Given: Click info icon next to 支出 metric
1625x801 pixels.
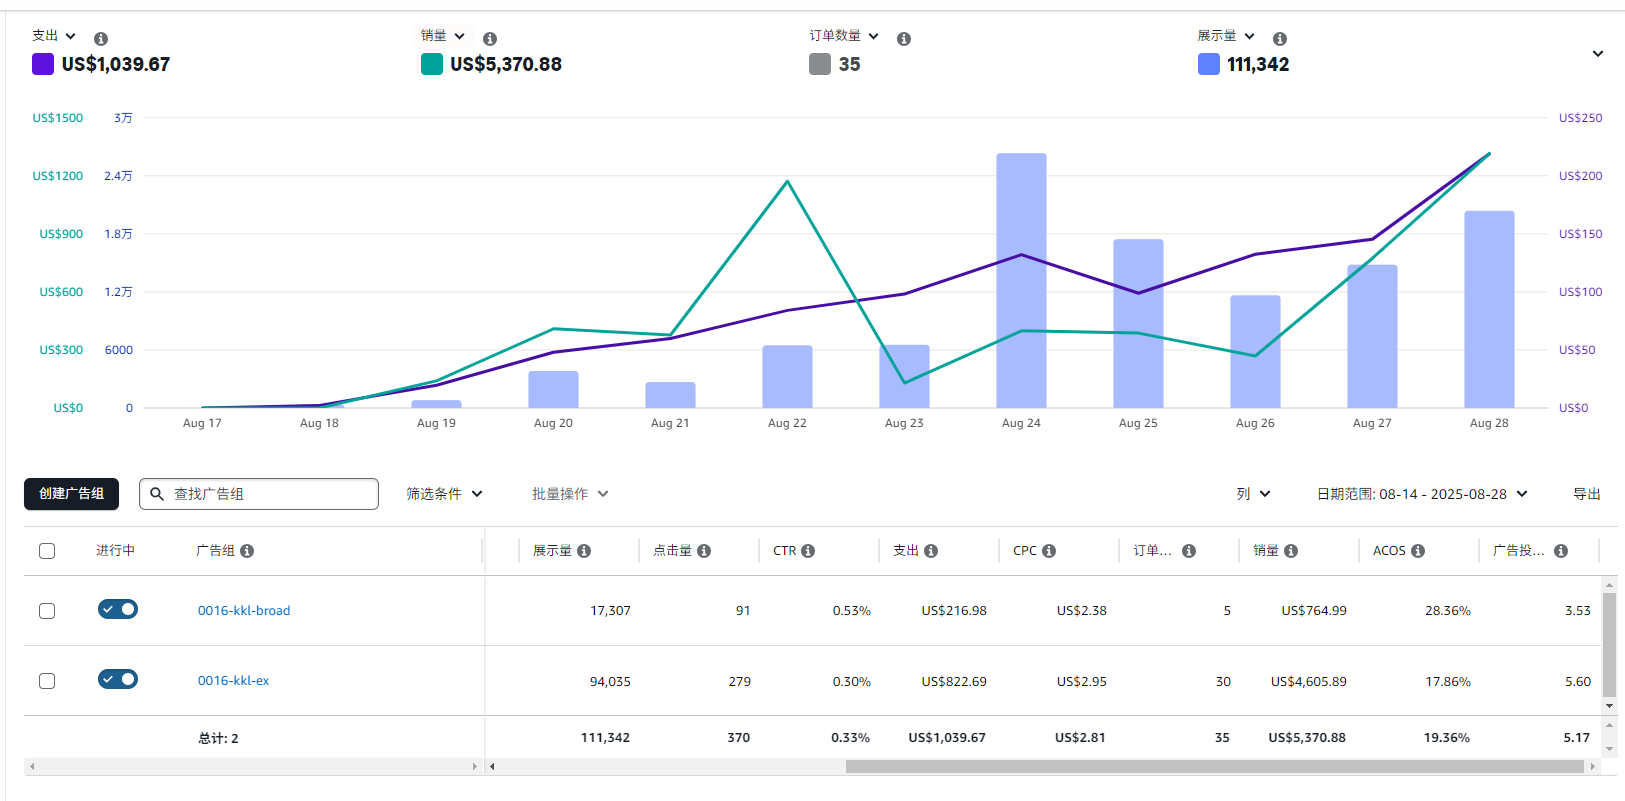Looking at the screenshot, I should [x=101, y=39].
